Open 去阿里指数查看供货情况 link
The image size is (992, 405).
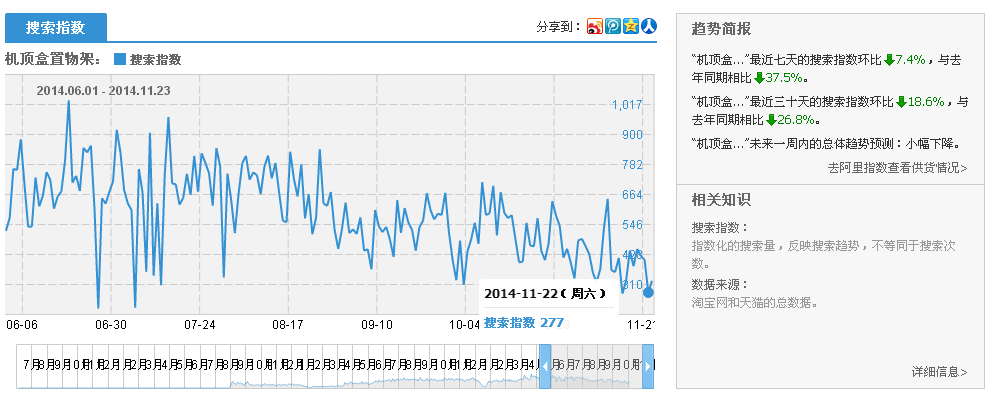coord(897,168)
